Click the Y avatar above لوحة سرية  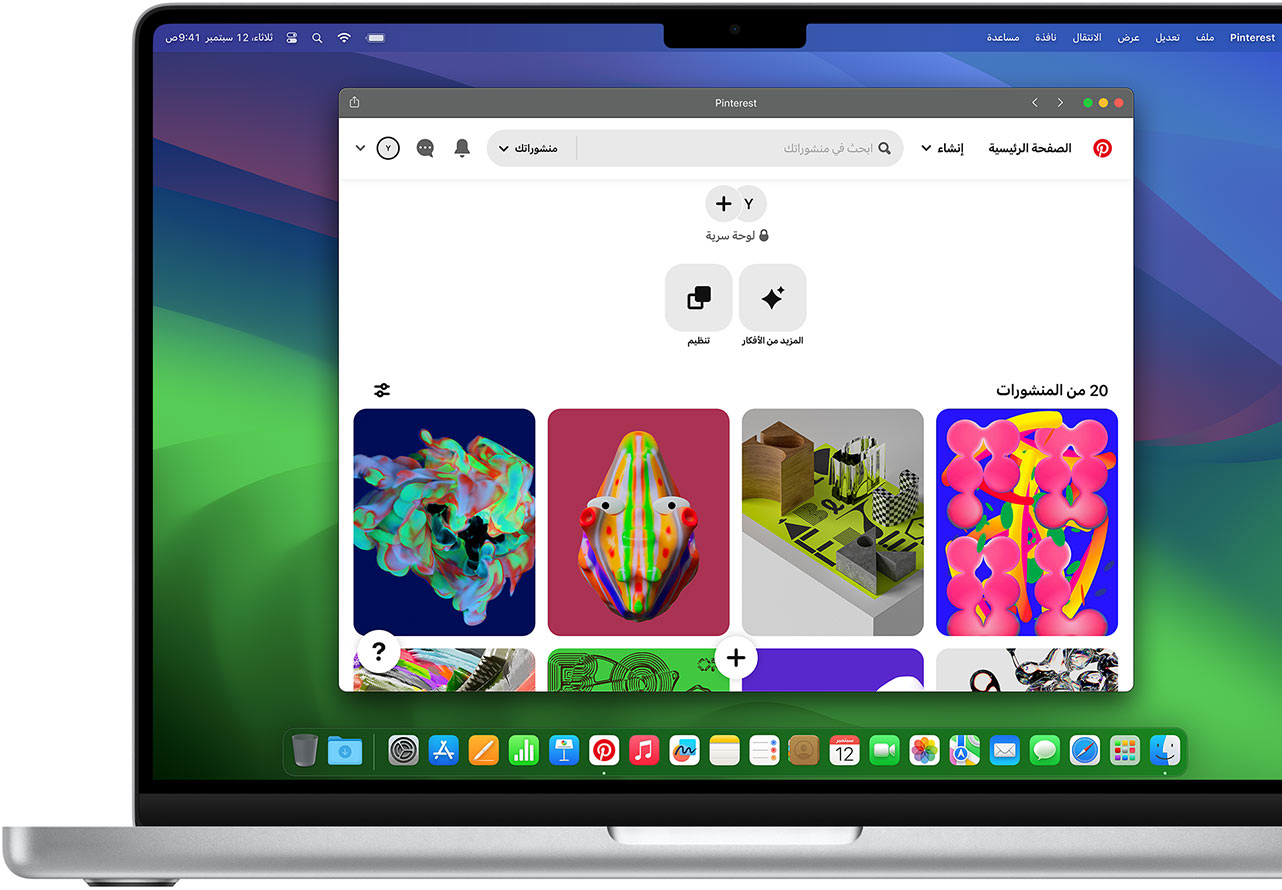[751, 204]
